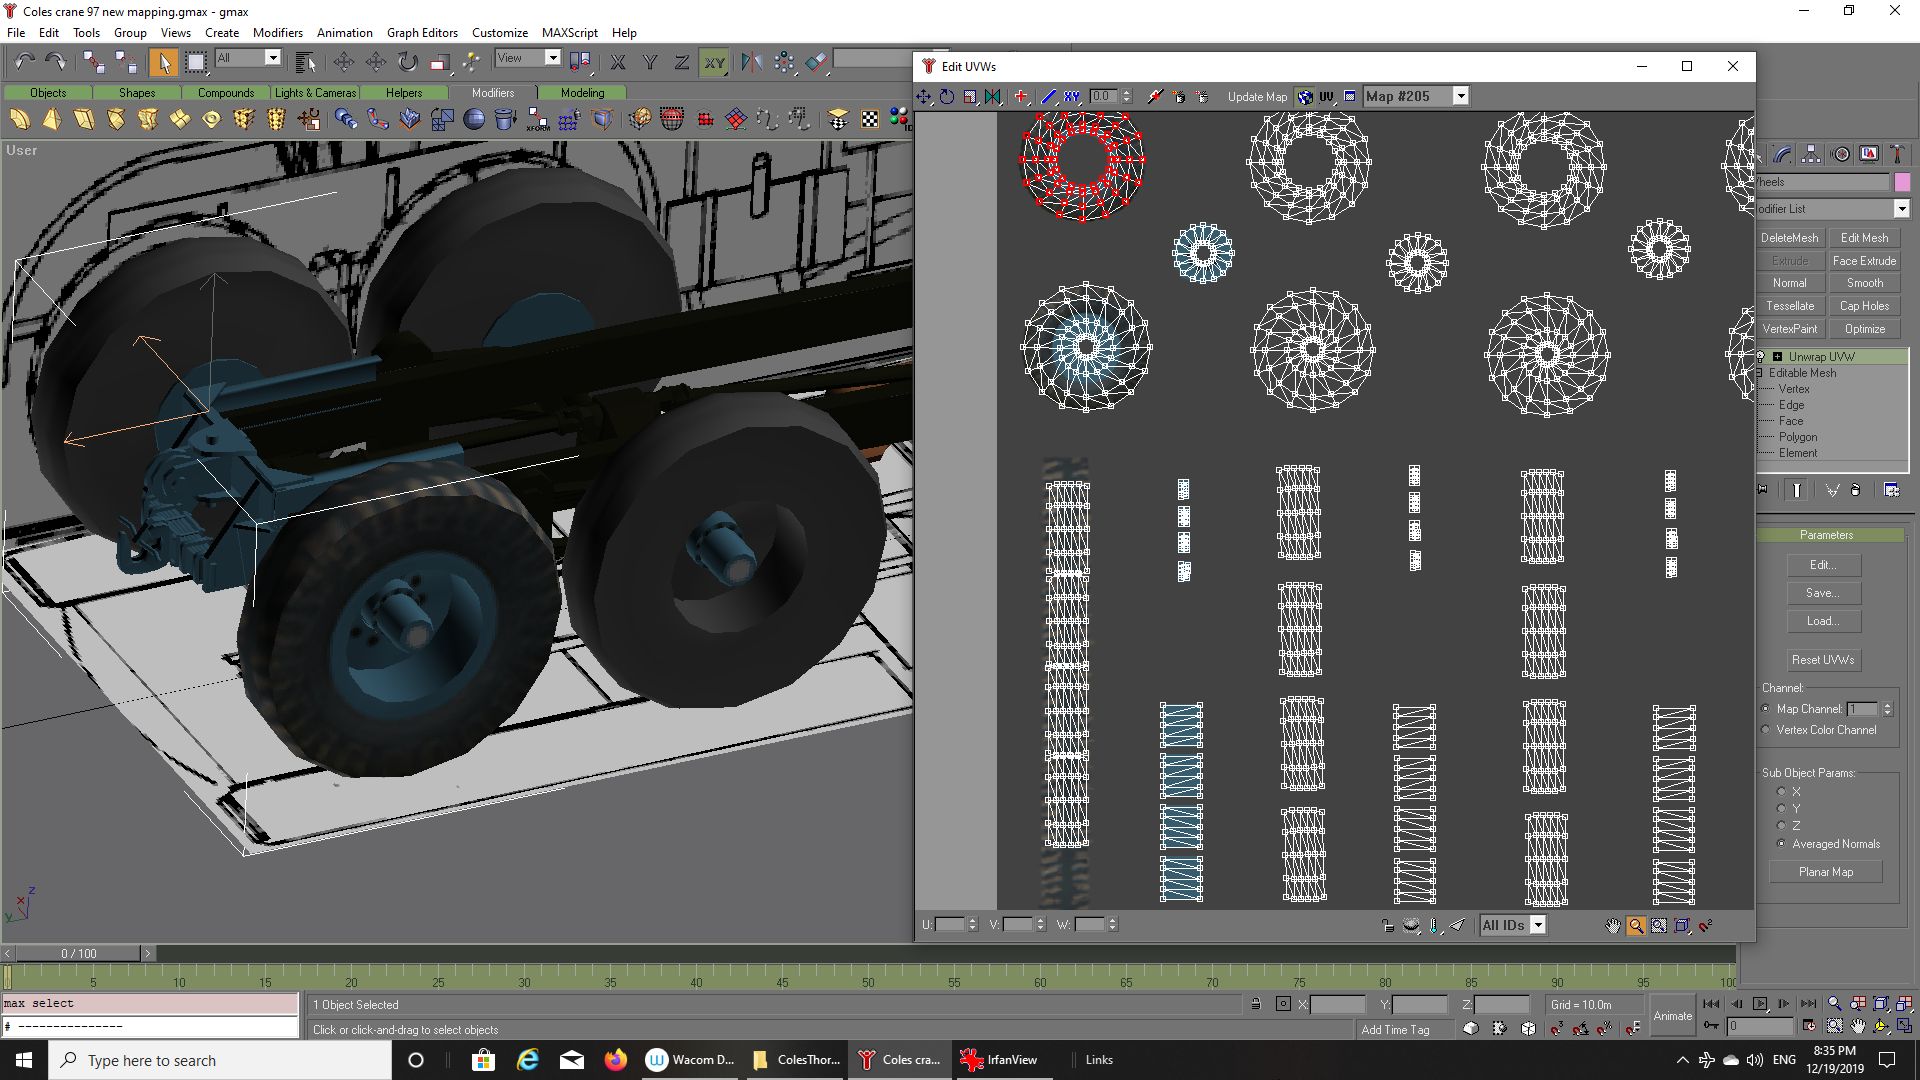1920x1080 pixels.
Task: Select the Polygon sub-object level in stack
Action: 1797,437
